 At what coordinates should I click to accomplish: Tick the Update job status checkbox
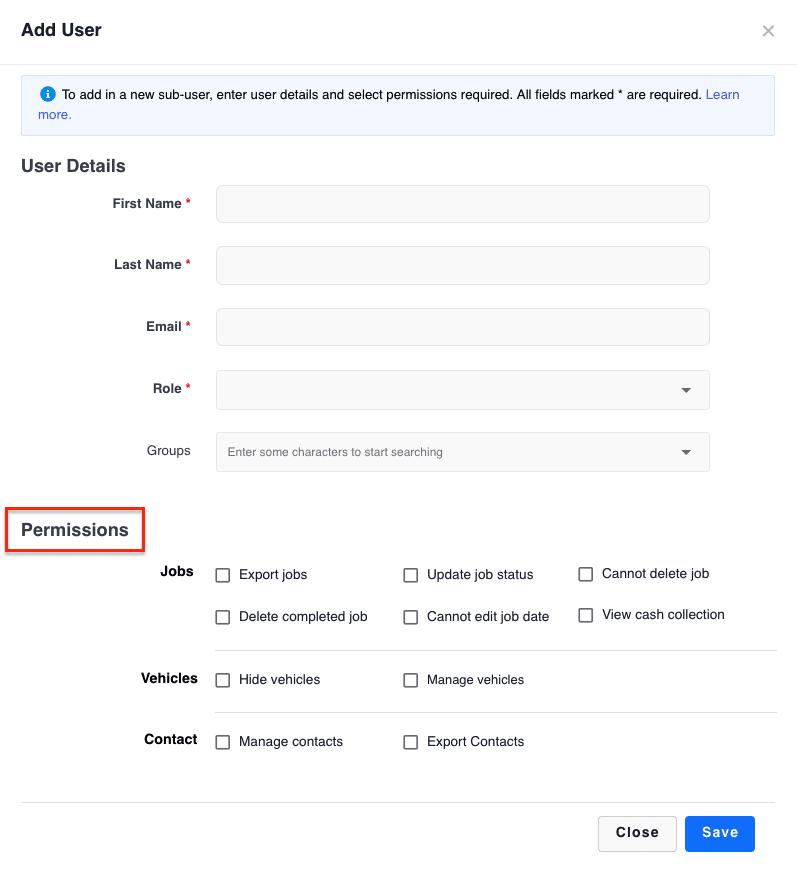tap(410, 575)
